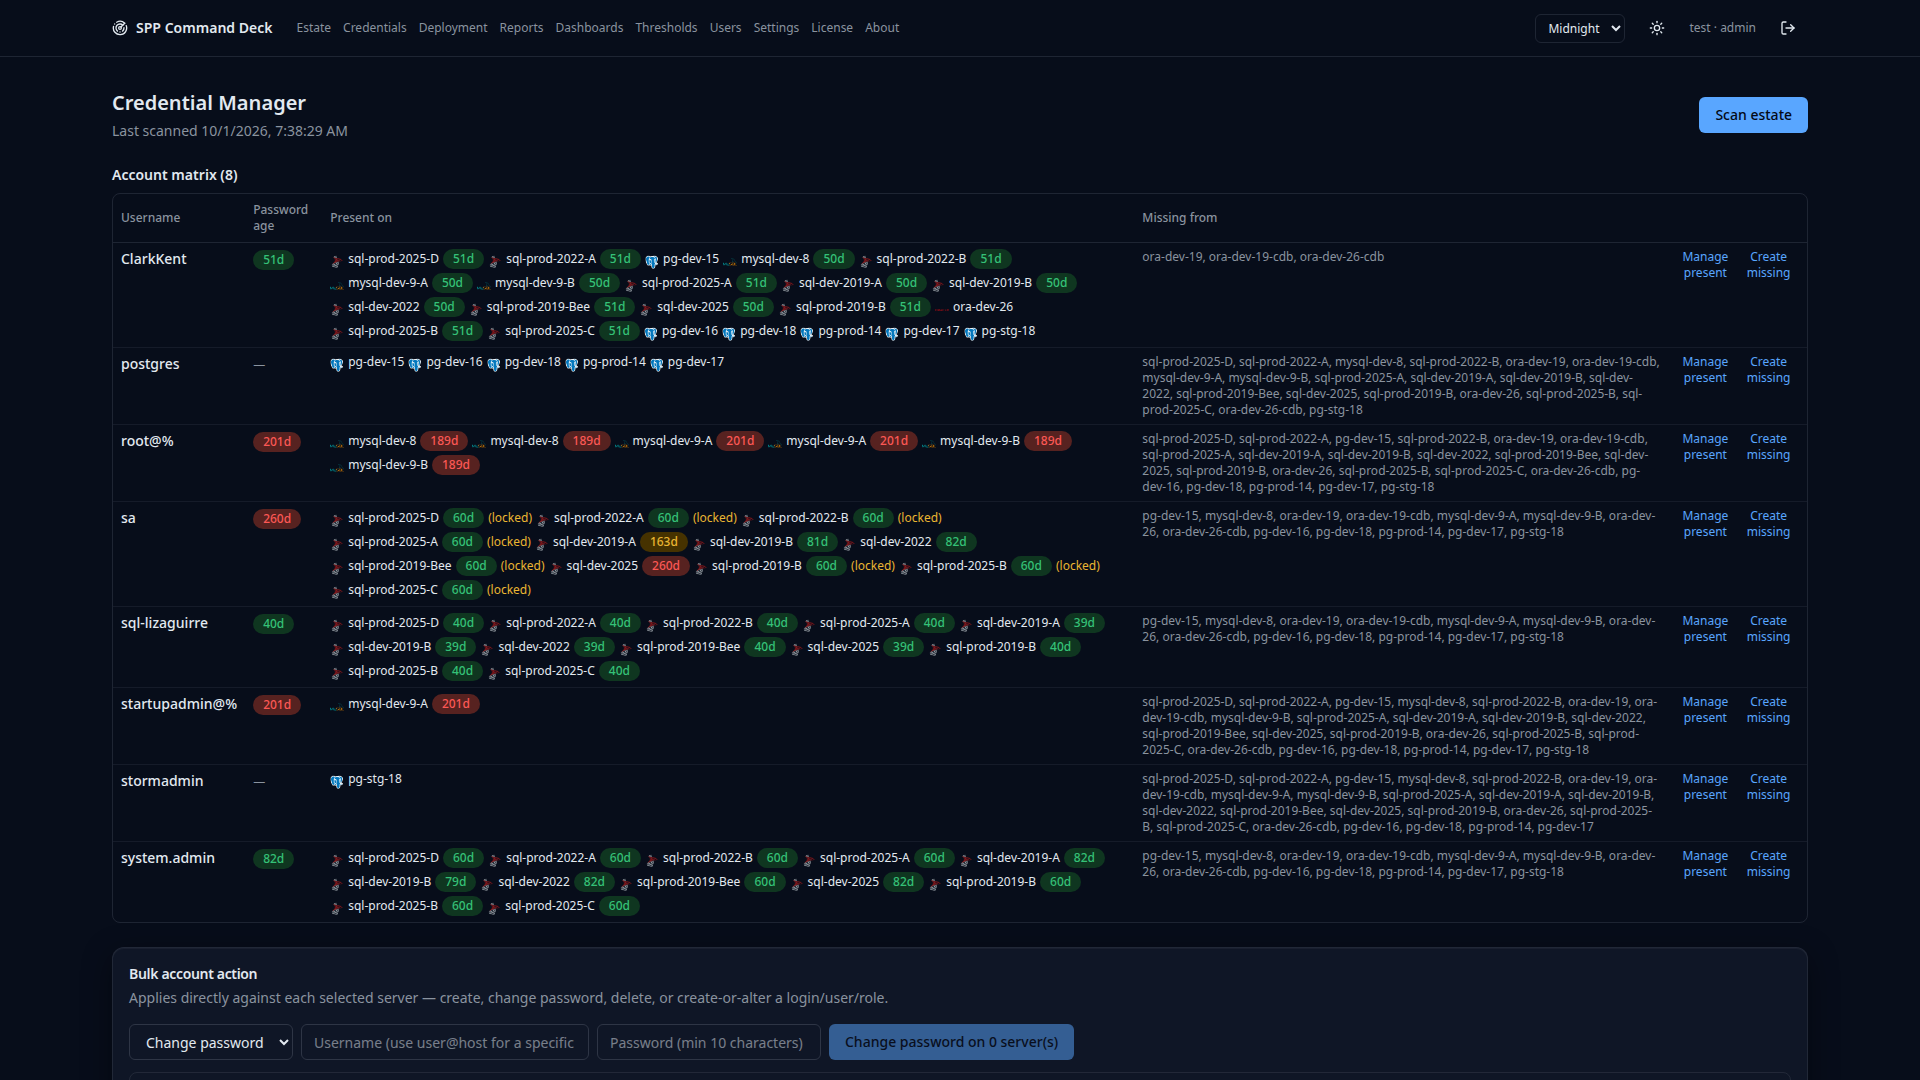Click the SQL Server icon beside sql-prod-2025-C in sa row
1920x1080 pixels.
click(337, 591)
